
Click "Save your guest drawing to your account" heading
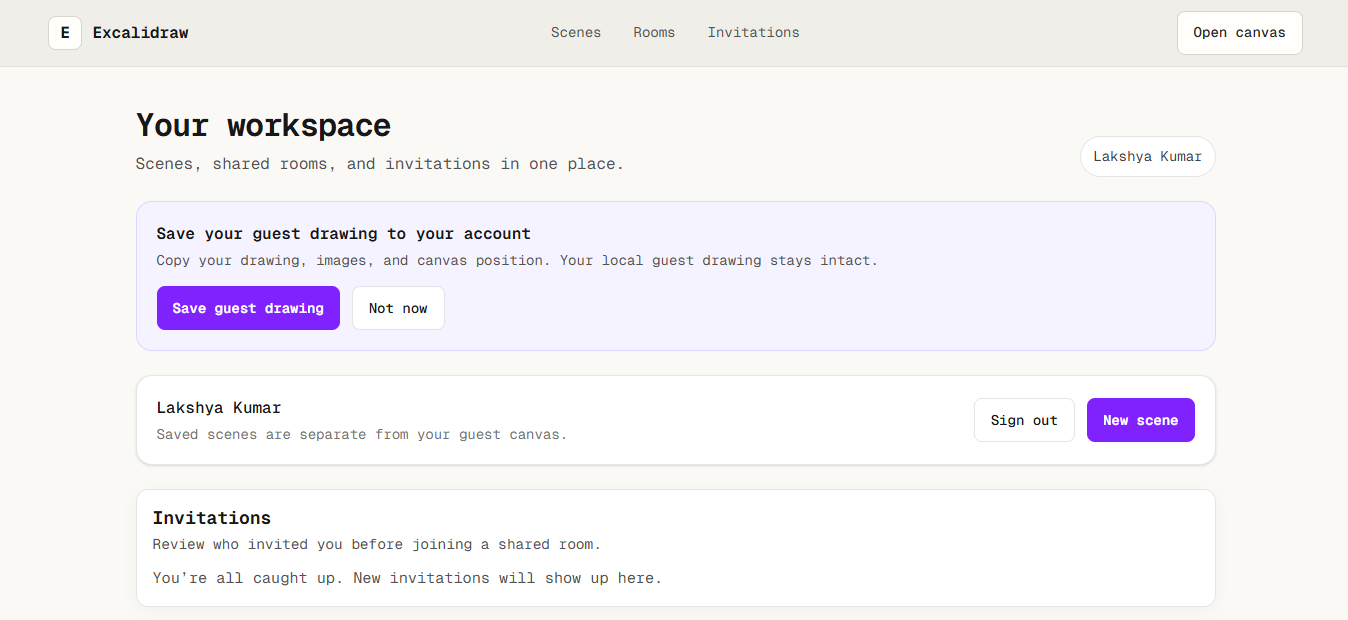[343, 234]
